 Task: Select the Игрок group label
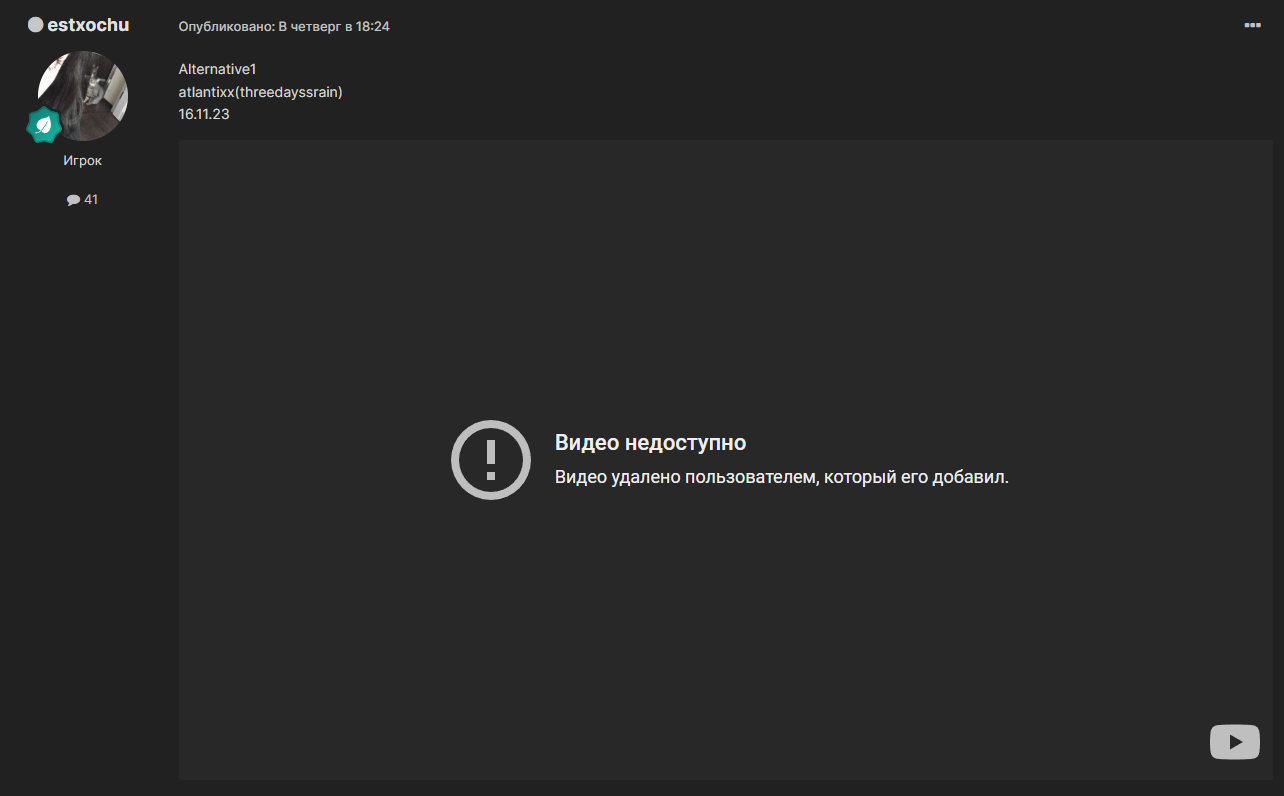pos(82,161)
